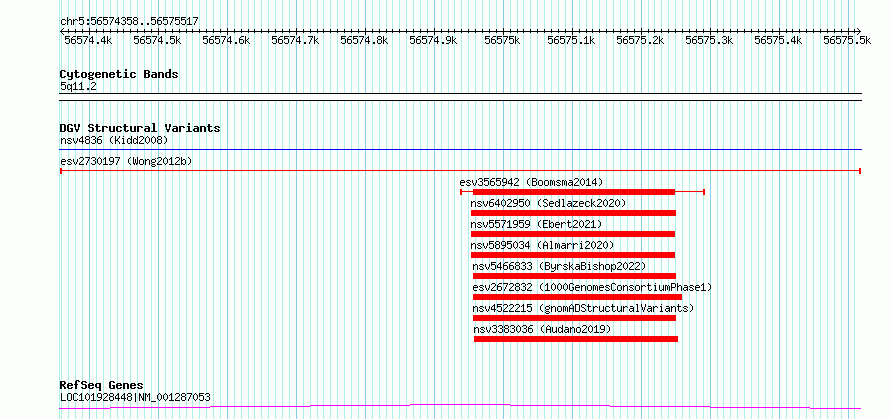Open variant esv2730197 (Wong2012b) label

126,161
